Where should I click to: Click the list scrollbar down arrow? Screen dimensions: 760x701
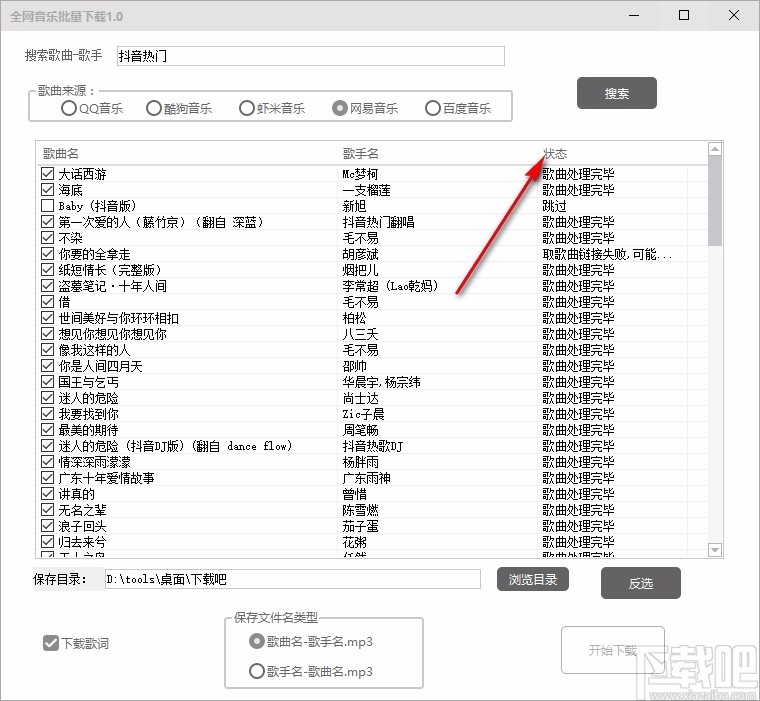click(715, 550)
